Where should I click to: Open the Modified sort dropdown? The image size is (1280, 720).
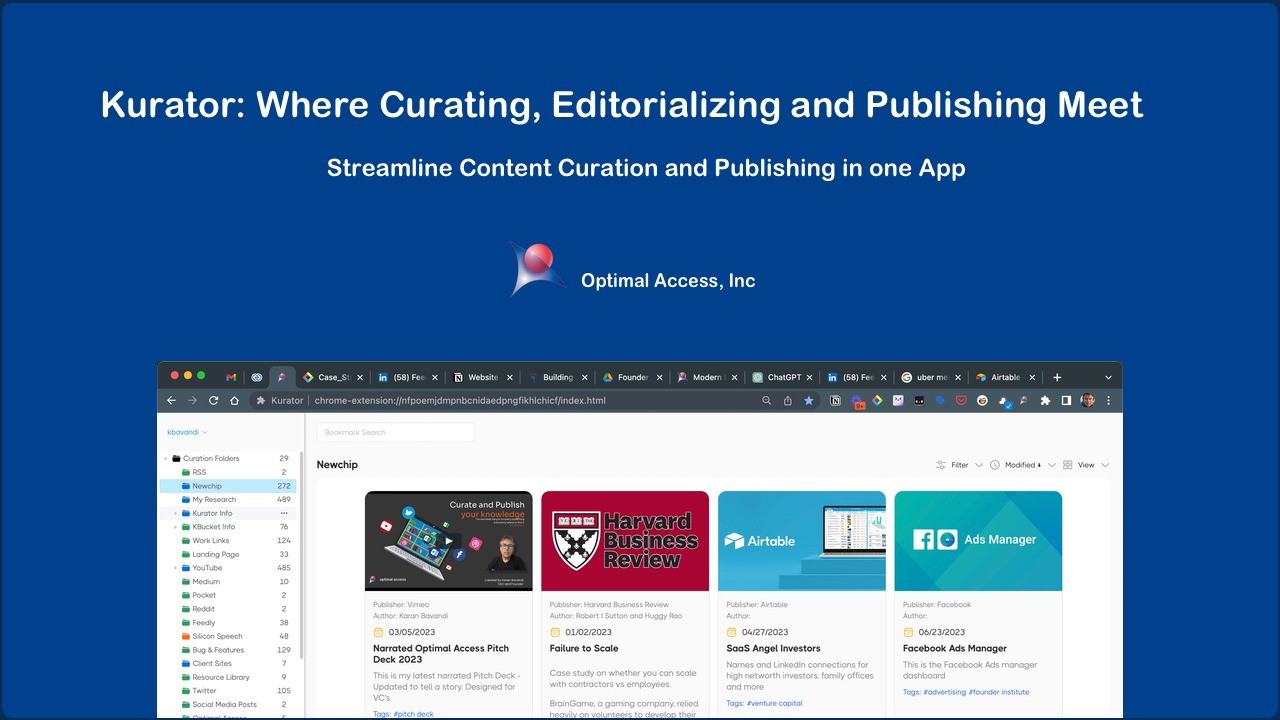pos(1022,465)
